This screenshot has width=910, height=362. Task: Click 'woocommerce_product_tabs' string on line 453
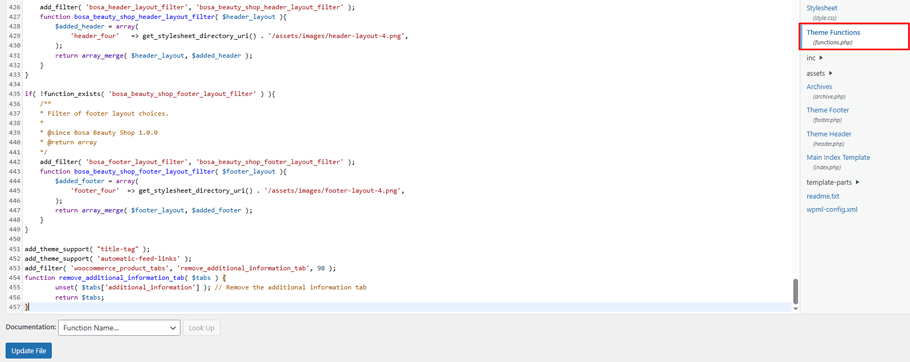pos(120,269)
